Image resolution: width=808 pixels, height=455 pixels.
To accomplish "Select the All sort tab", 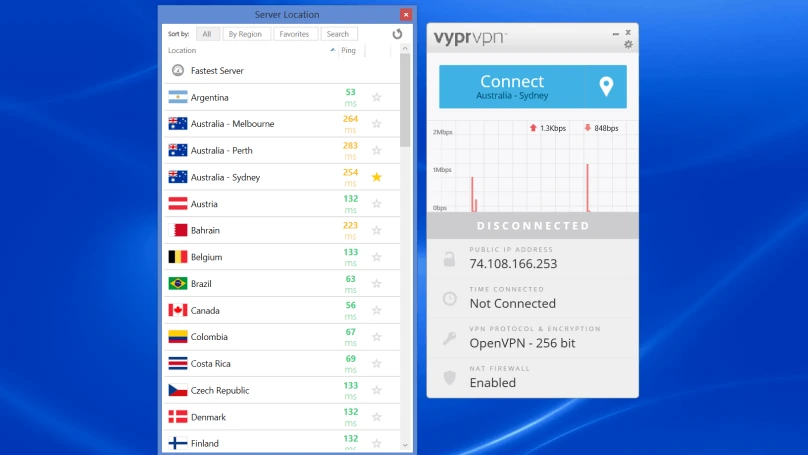I will pos(207,34).
